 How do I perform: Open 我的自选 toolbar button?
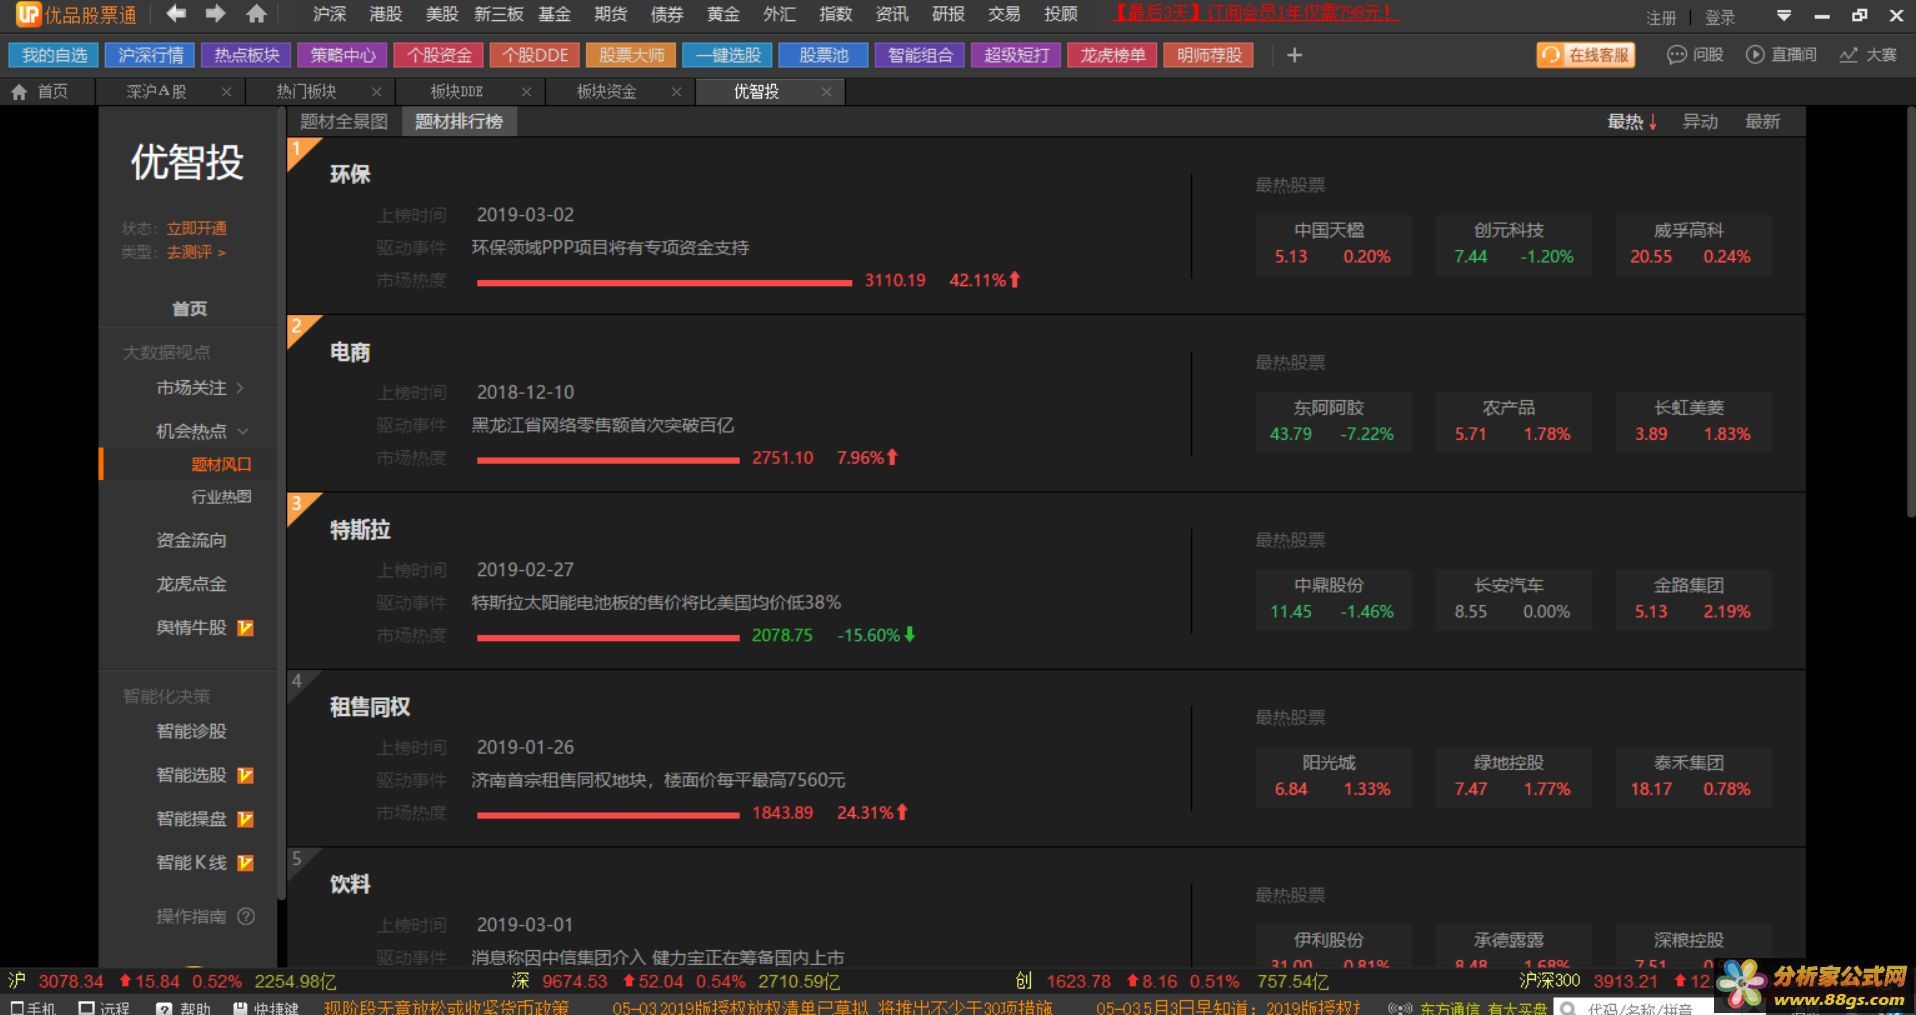pos(55,55)
